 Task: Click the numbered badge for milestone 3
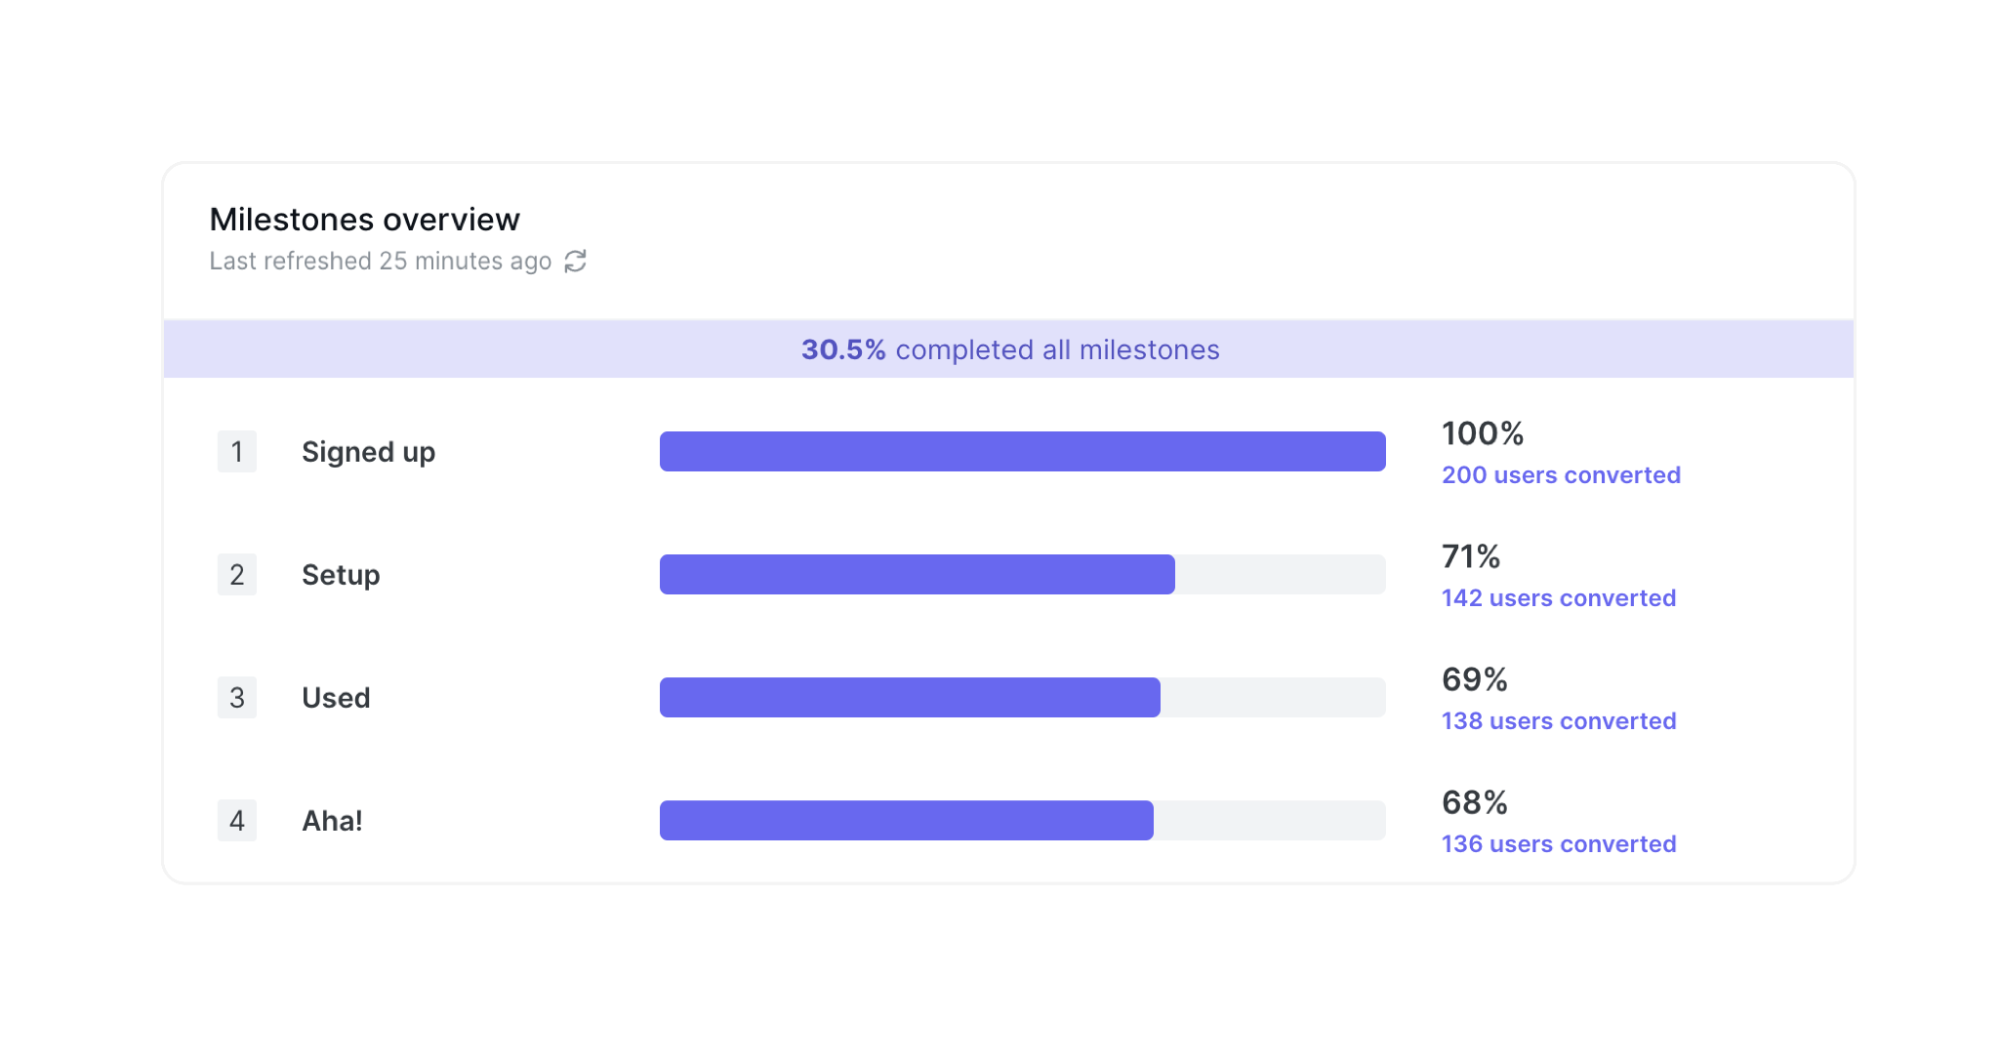click(x=237, y=697)
